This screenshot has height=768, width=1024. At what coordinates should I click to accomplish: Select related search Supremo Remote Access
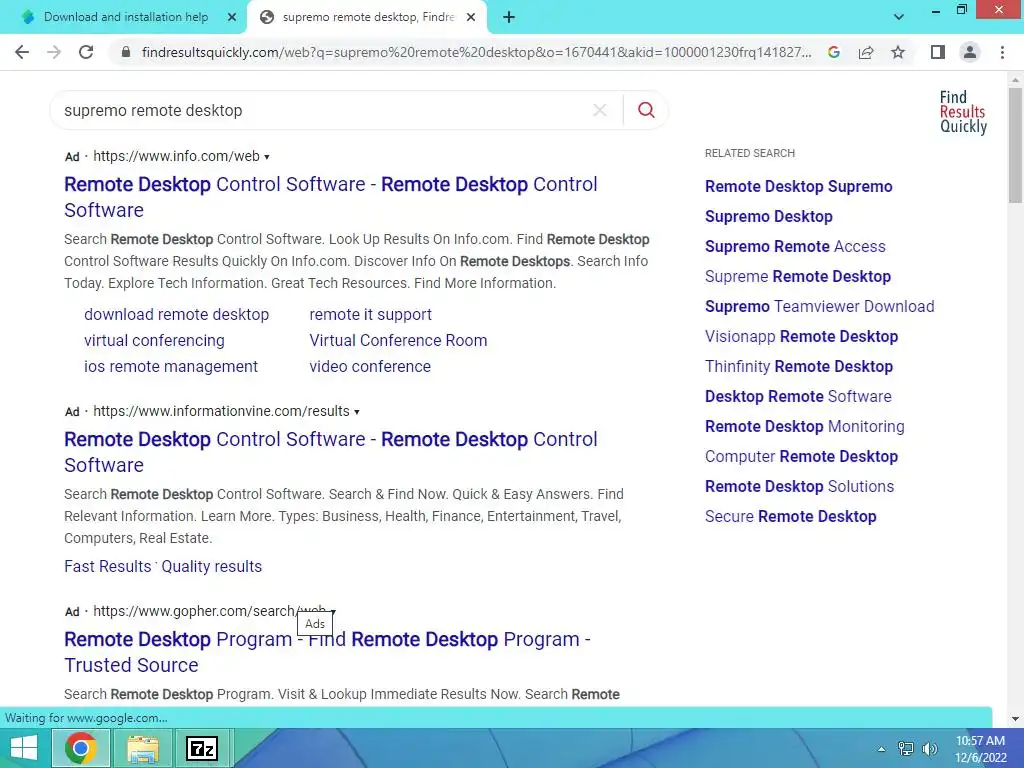coord(795,246)
